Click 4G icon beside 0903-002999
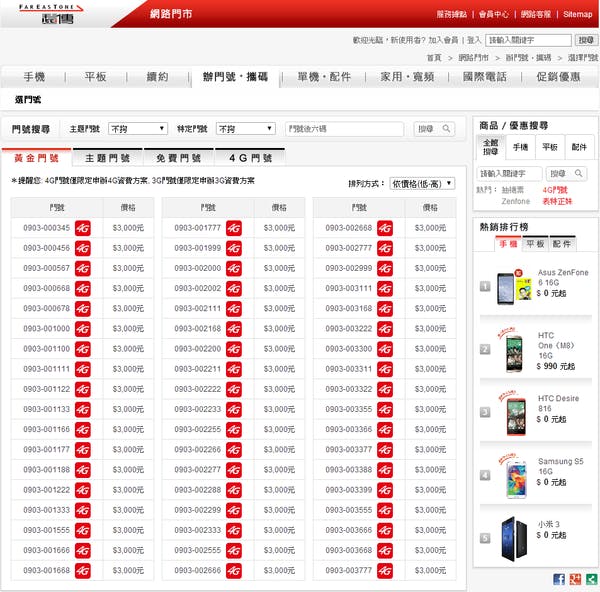The width and height of the screenshot is (600, 592). coord(385,268)
